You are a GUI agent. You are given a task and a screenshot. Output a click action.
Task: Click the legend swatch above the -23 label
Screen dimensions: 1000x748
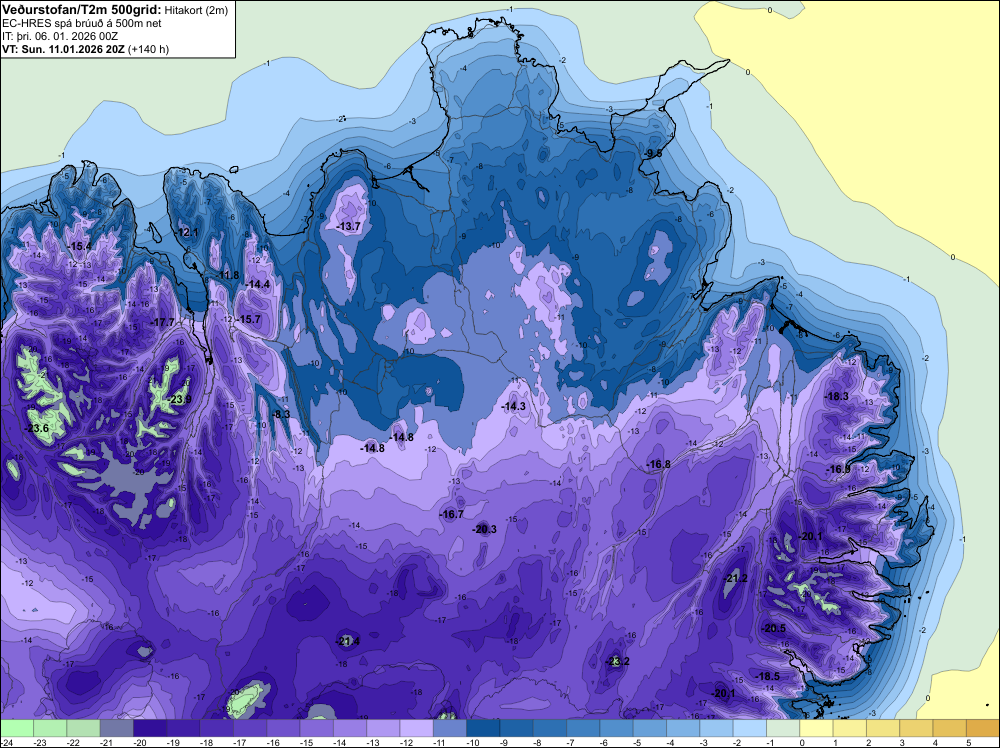[50, 728]
